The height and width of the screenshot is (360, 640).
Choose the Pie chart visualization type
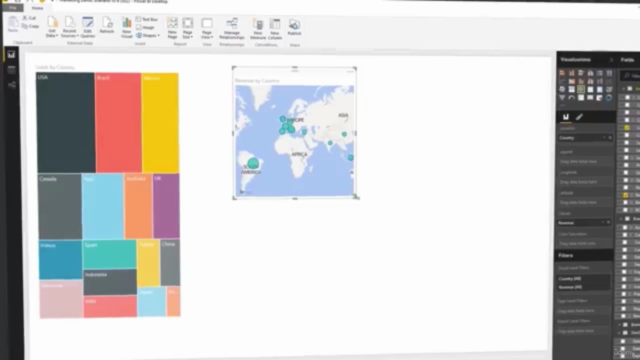[x=562, y=89]
